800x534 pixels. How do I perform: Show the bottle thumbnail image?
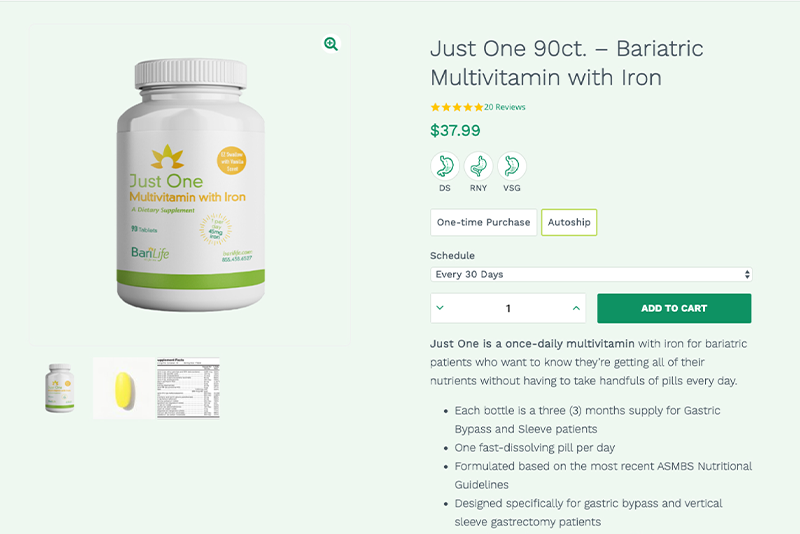pyautogui.click(x=60, y=388)
